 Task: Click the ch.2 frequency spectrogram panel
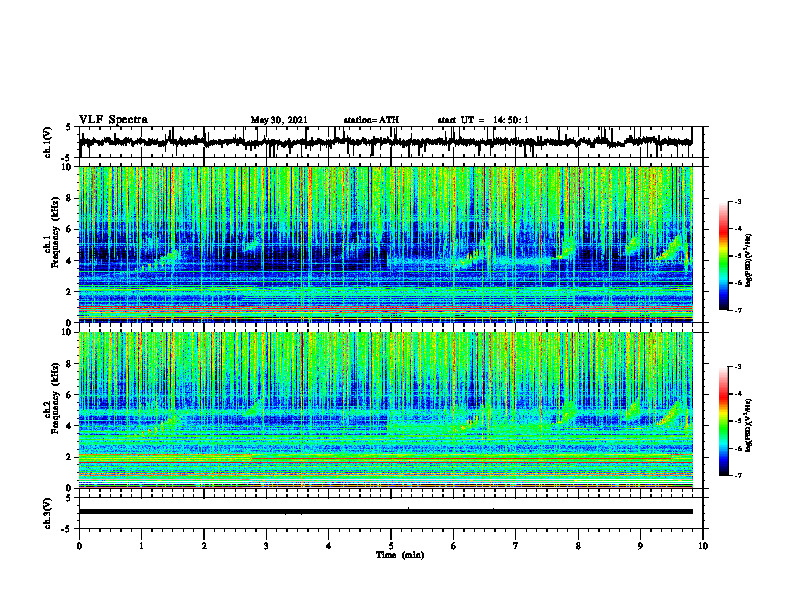[x=385, y=410]
